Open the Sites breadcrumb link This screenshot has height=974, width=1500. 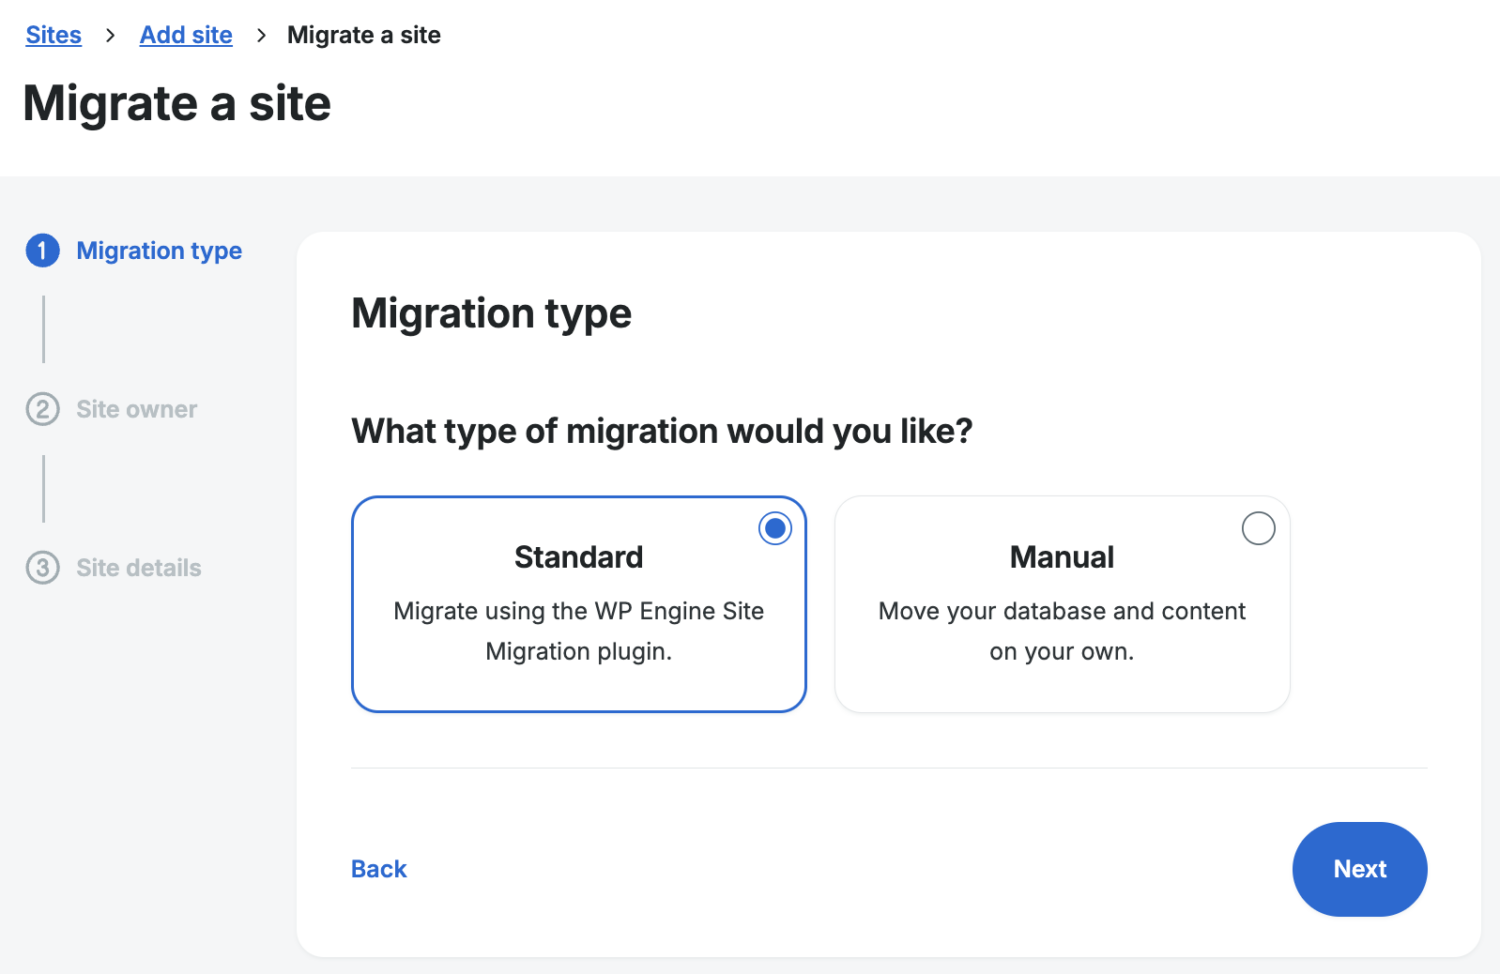54,35
